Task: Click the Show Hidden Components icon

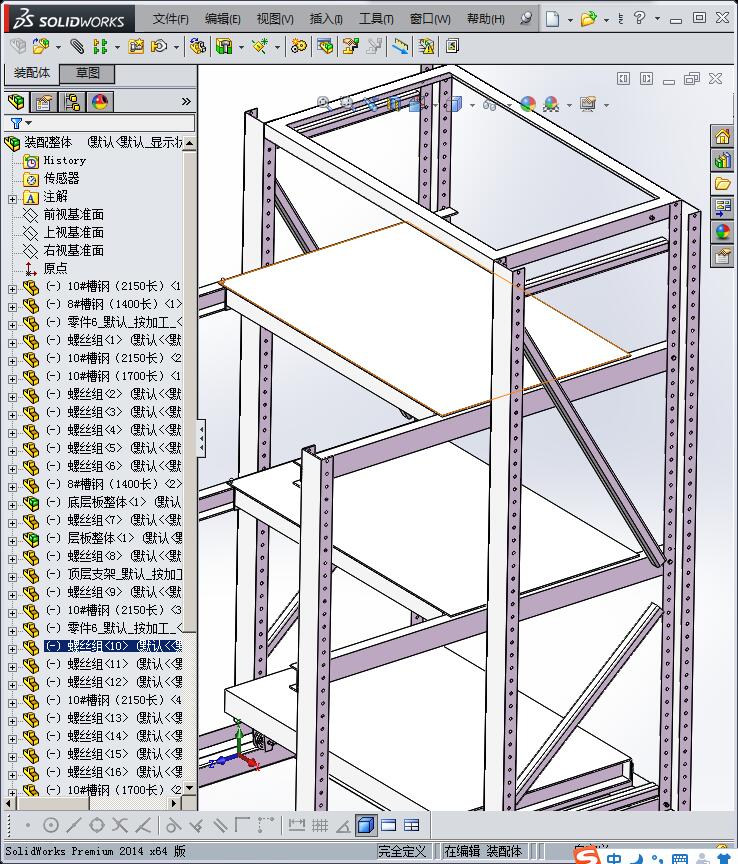Action: (x=197, y=46)
